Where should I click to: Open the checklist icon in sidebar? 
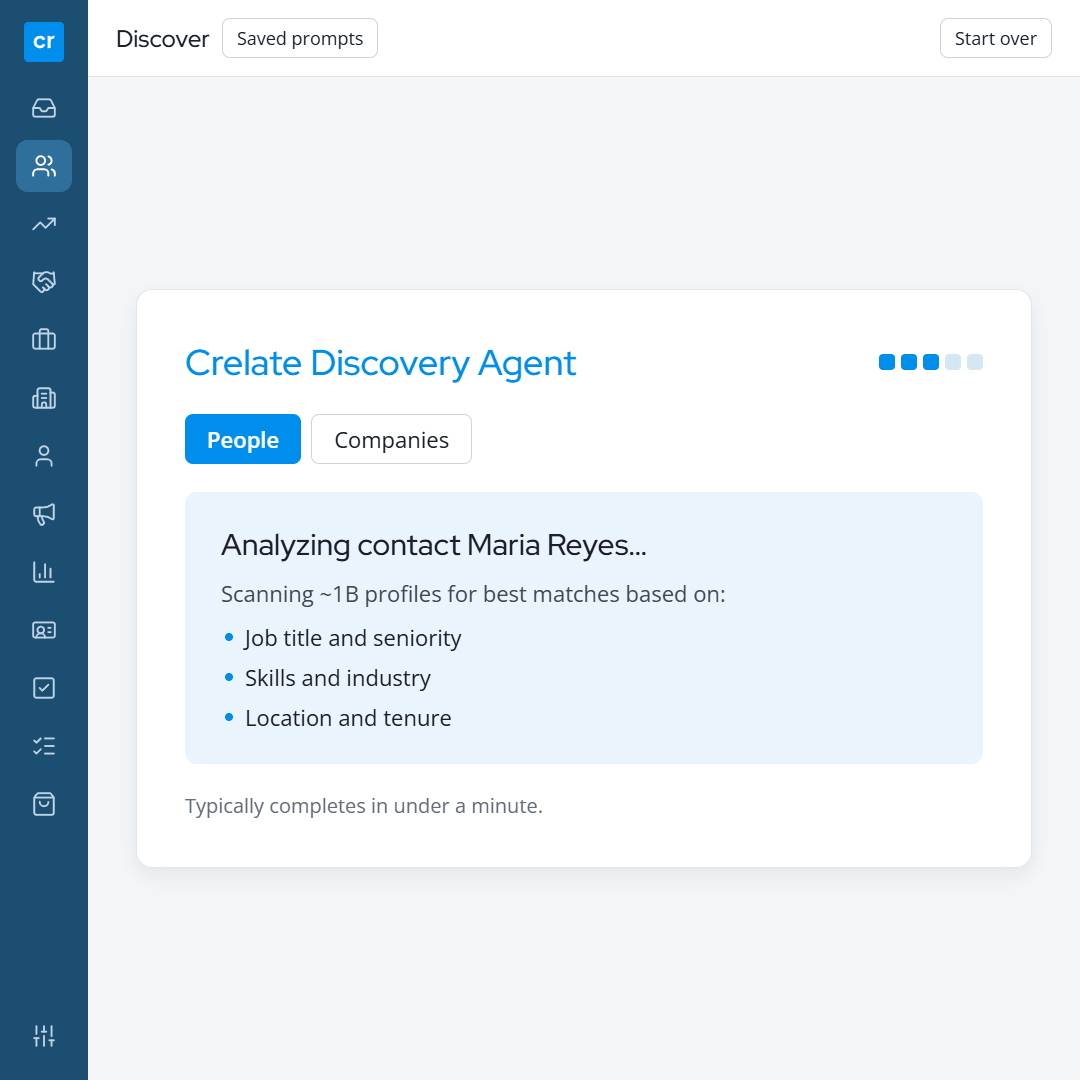(x=43, y=746)
